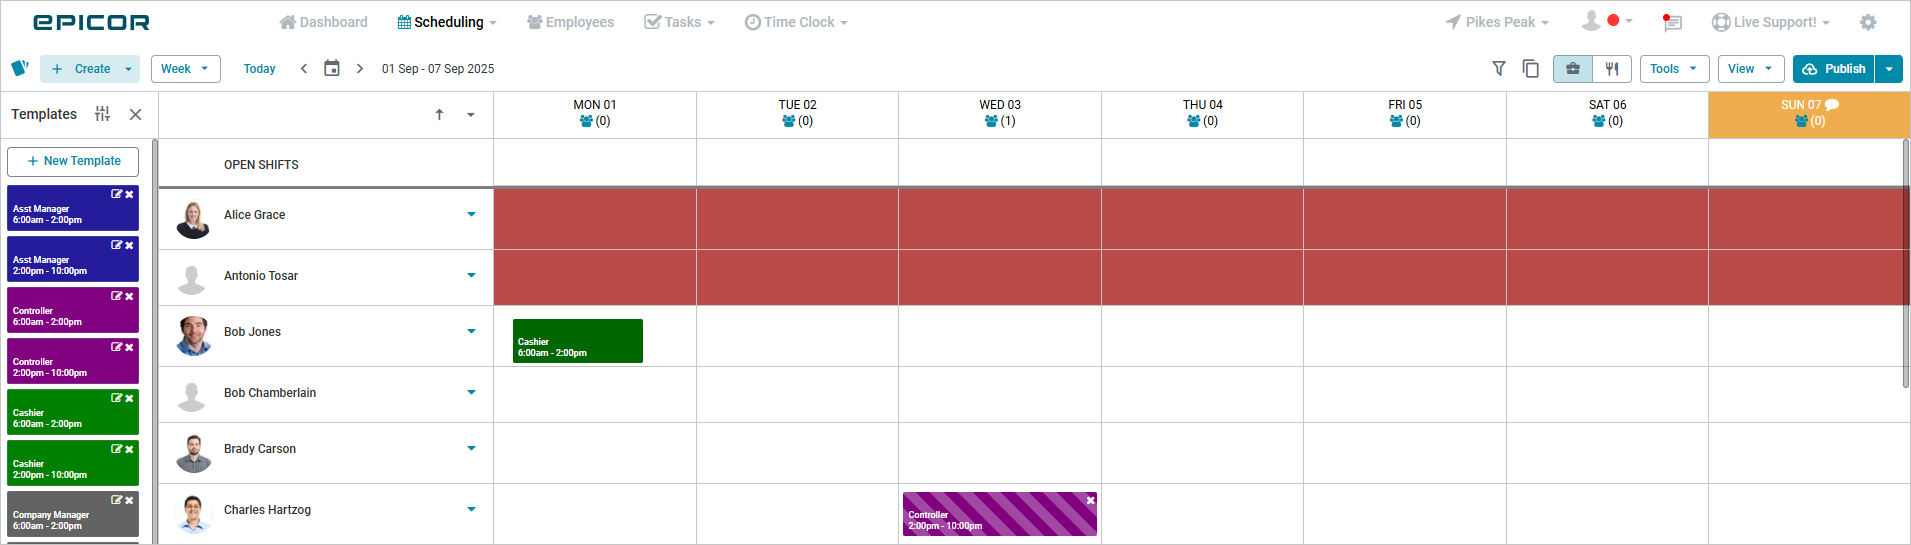Click the copy schedule icon

click(1530, 69)
